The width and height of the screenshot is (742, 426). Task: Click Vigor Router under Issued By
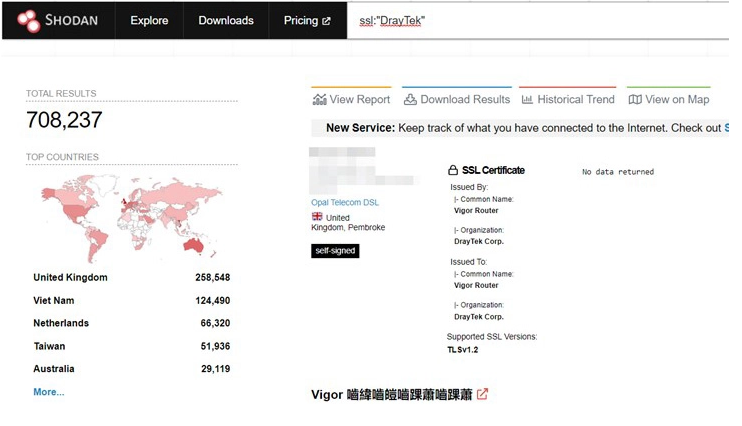point(476,211)
